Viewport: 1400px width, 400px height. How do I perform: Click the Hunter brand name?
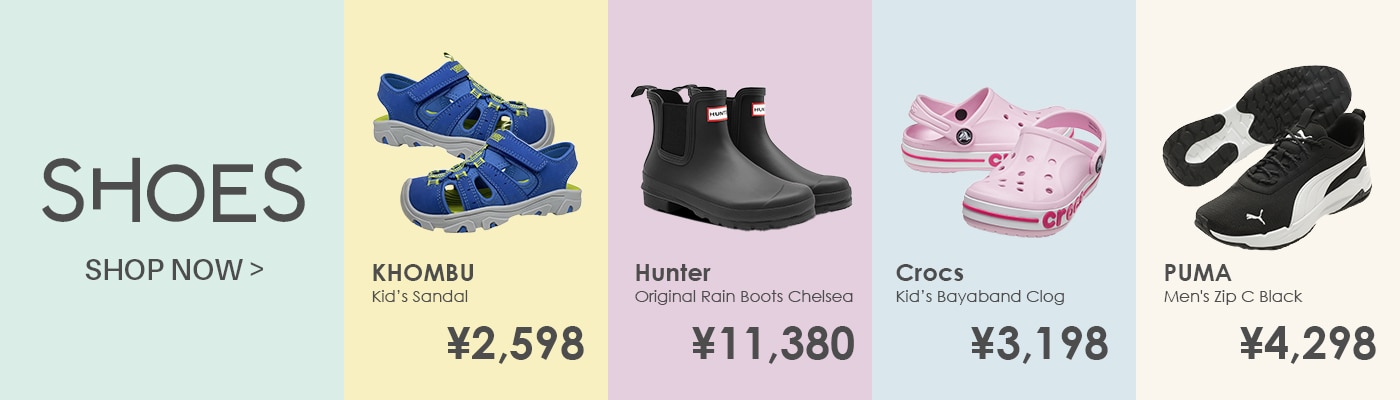(x=673, y=273)
